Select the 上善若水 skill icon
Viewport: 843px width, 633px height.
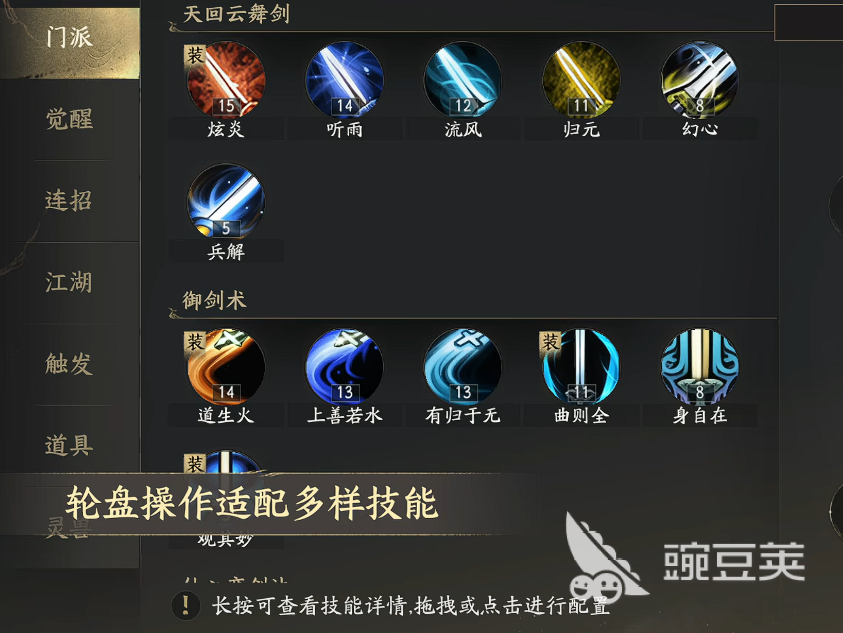click(x=344, y=366)
